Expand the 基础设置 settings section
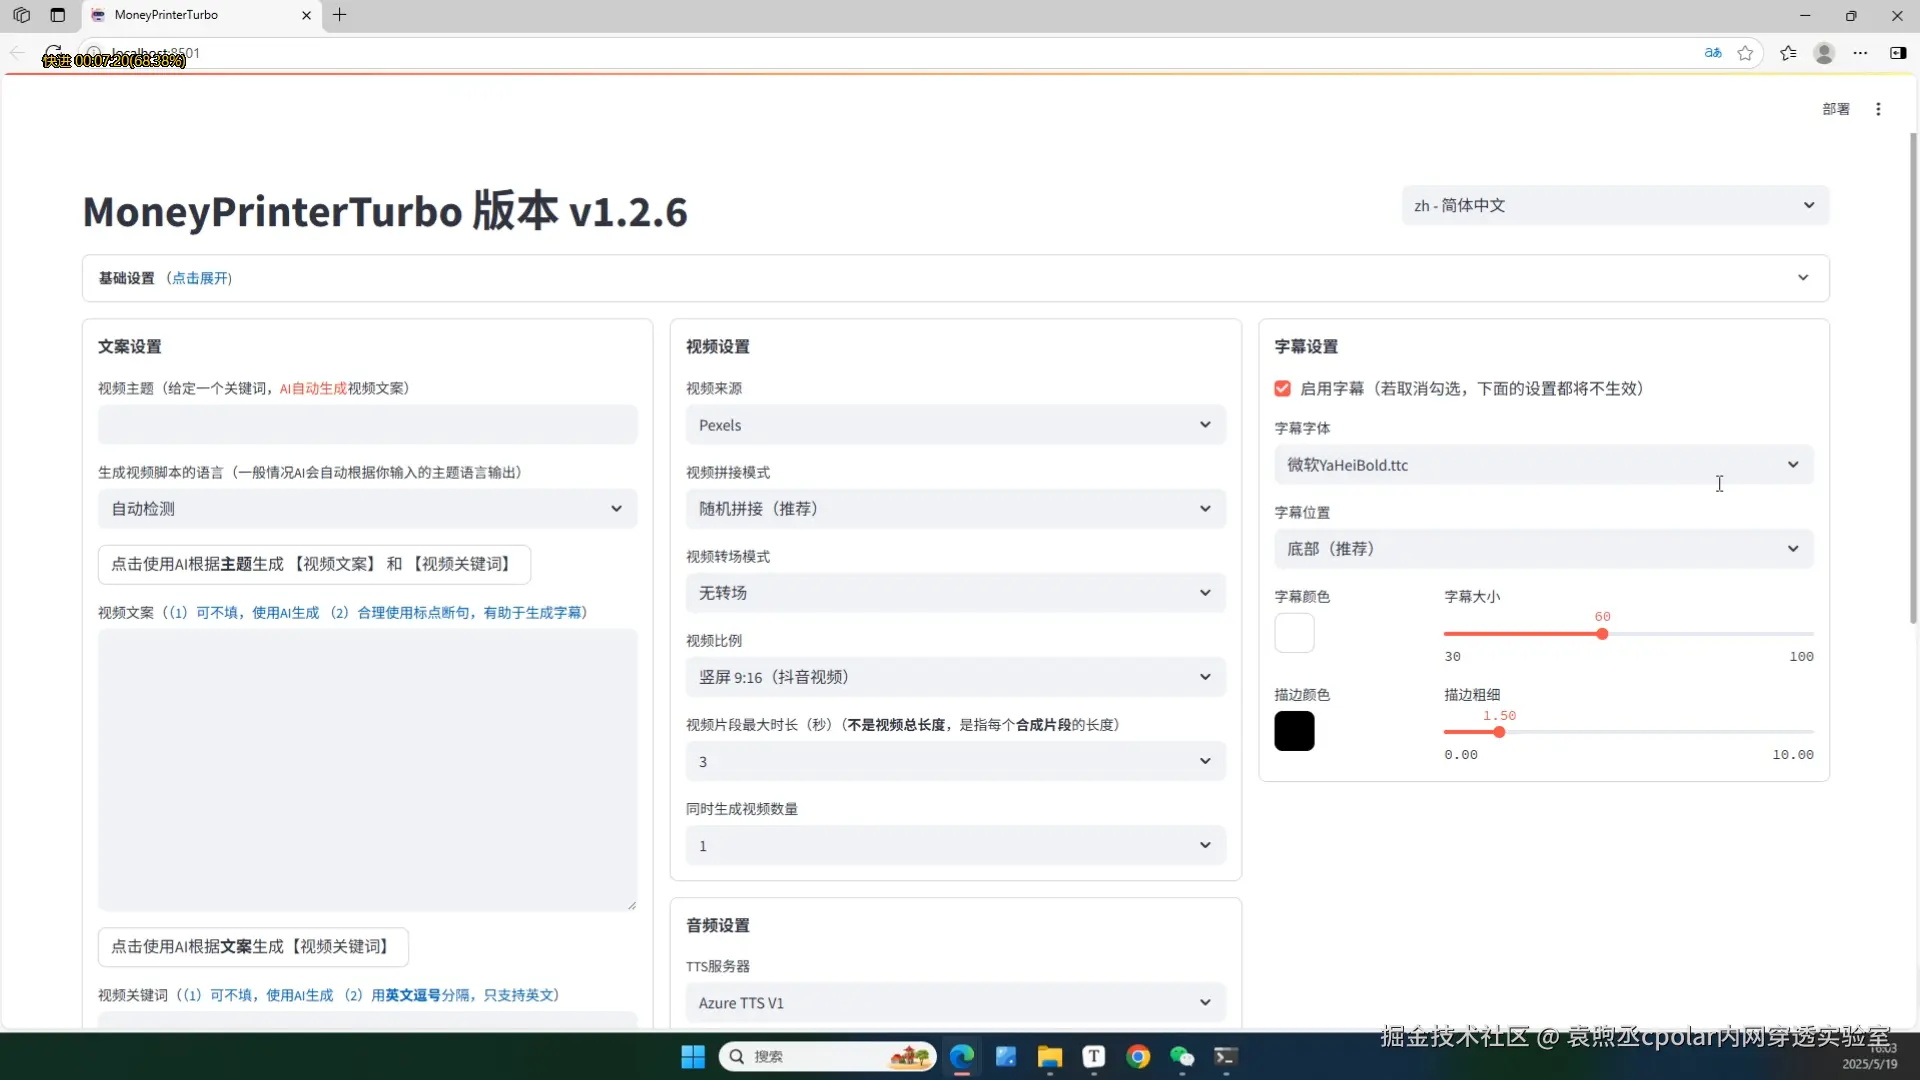The width and height of the screenshot is (1920, 1080). pyautogui.click(x=955, y=278)
